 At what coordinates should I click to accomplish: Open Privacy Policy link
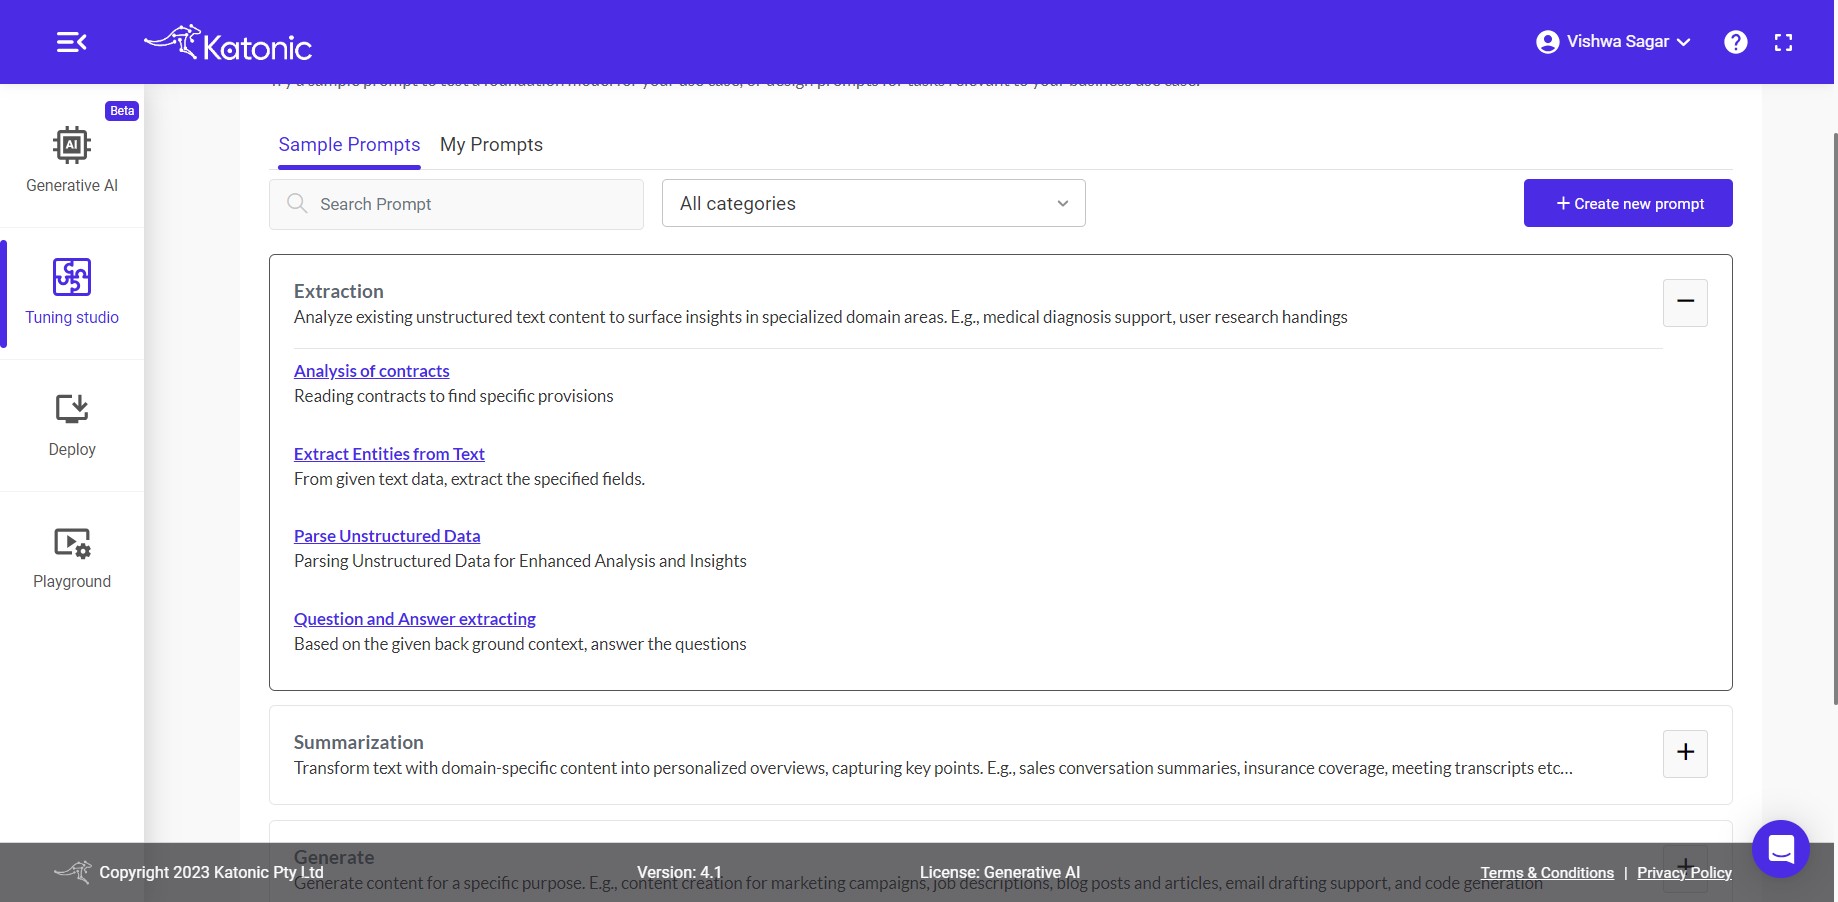(1684, 873)
